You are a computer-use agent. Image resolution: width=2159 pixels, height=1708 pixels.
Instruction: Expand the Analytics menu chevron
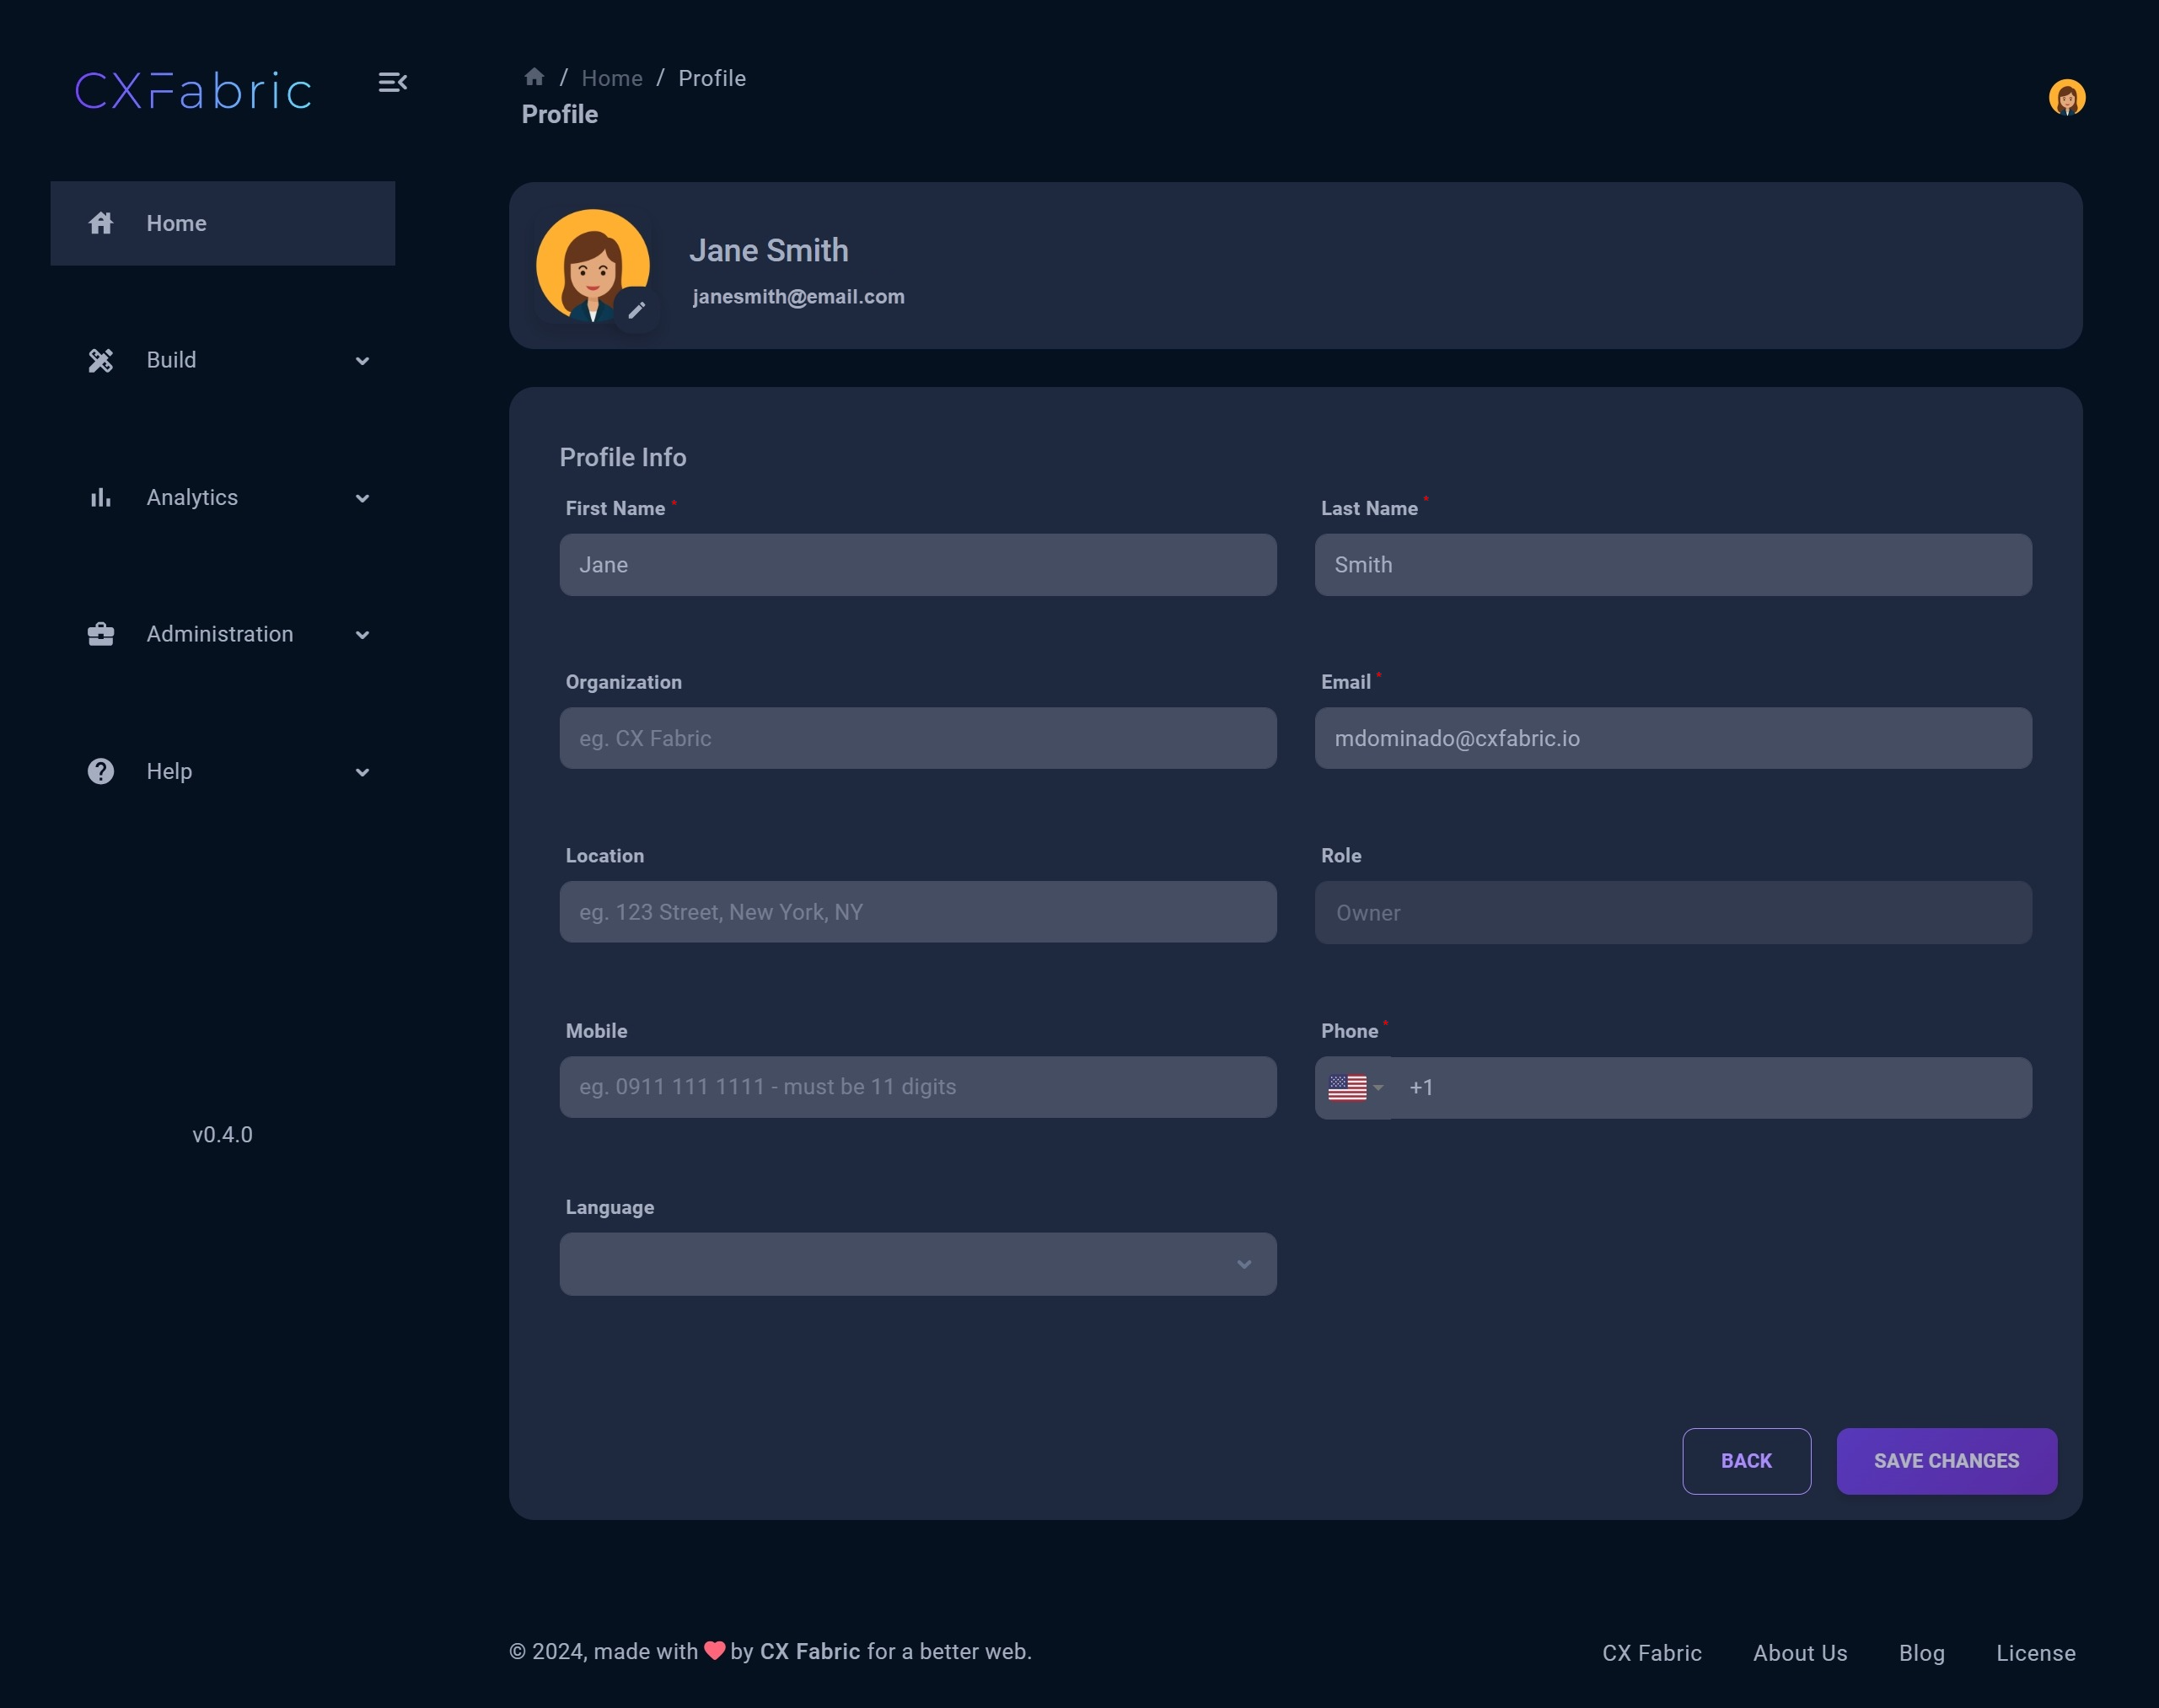click(x=362, y=498)
